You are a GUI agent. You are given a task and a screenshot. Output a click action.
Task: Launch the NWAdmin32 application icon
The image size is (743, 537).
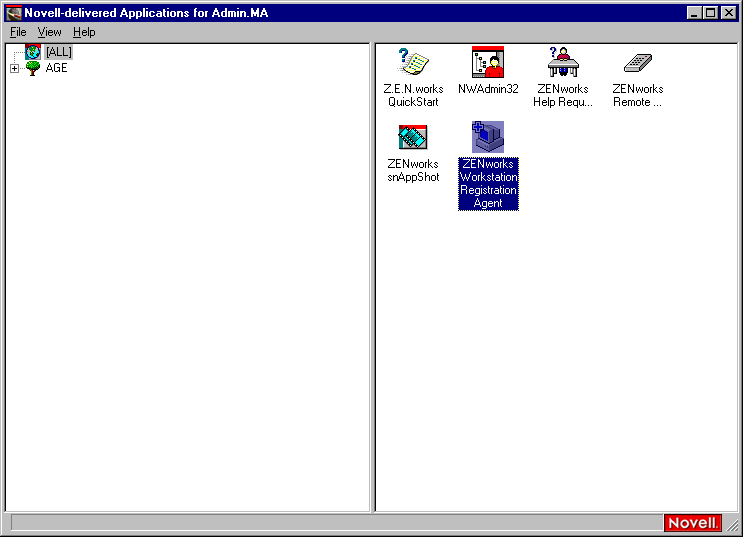pos(488,63)
